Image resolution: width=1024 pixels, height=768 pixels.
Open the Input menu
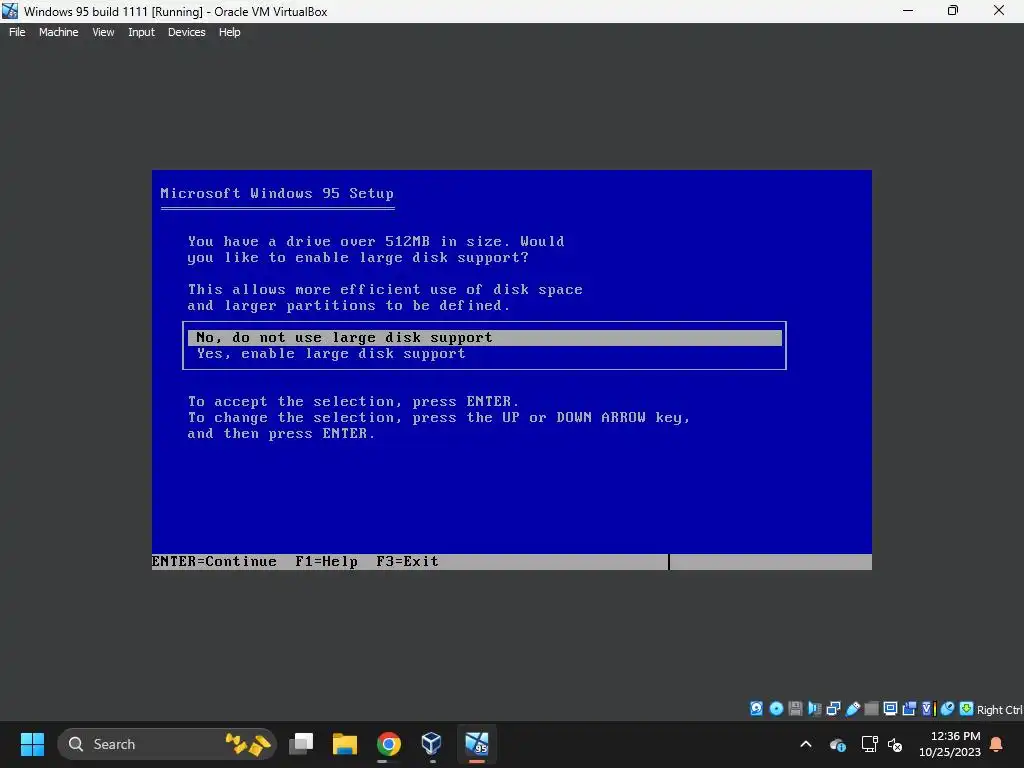click(x=141, y=32)
